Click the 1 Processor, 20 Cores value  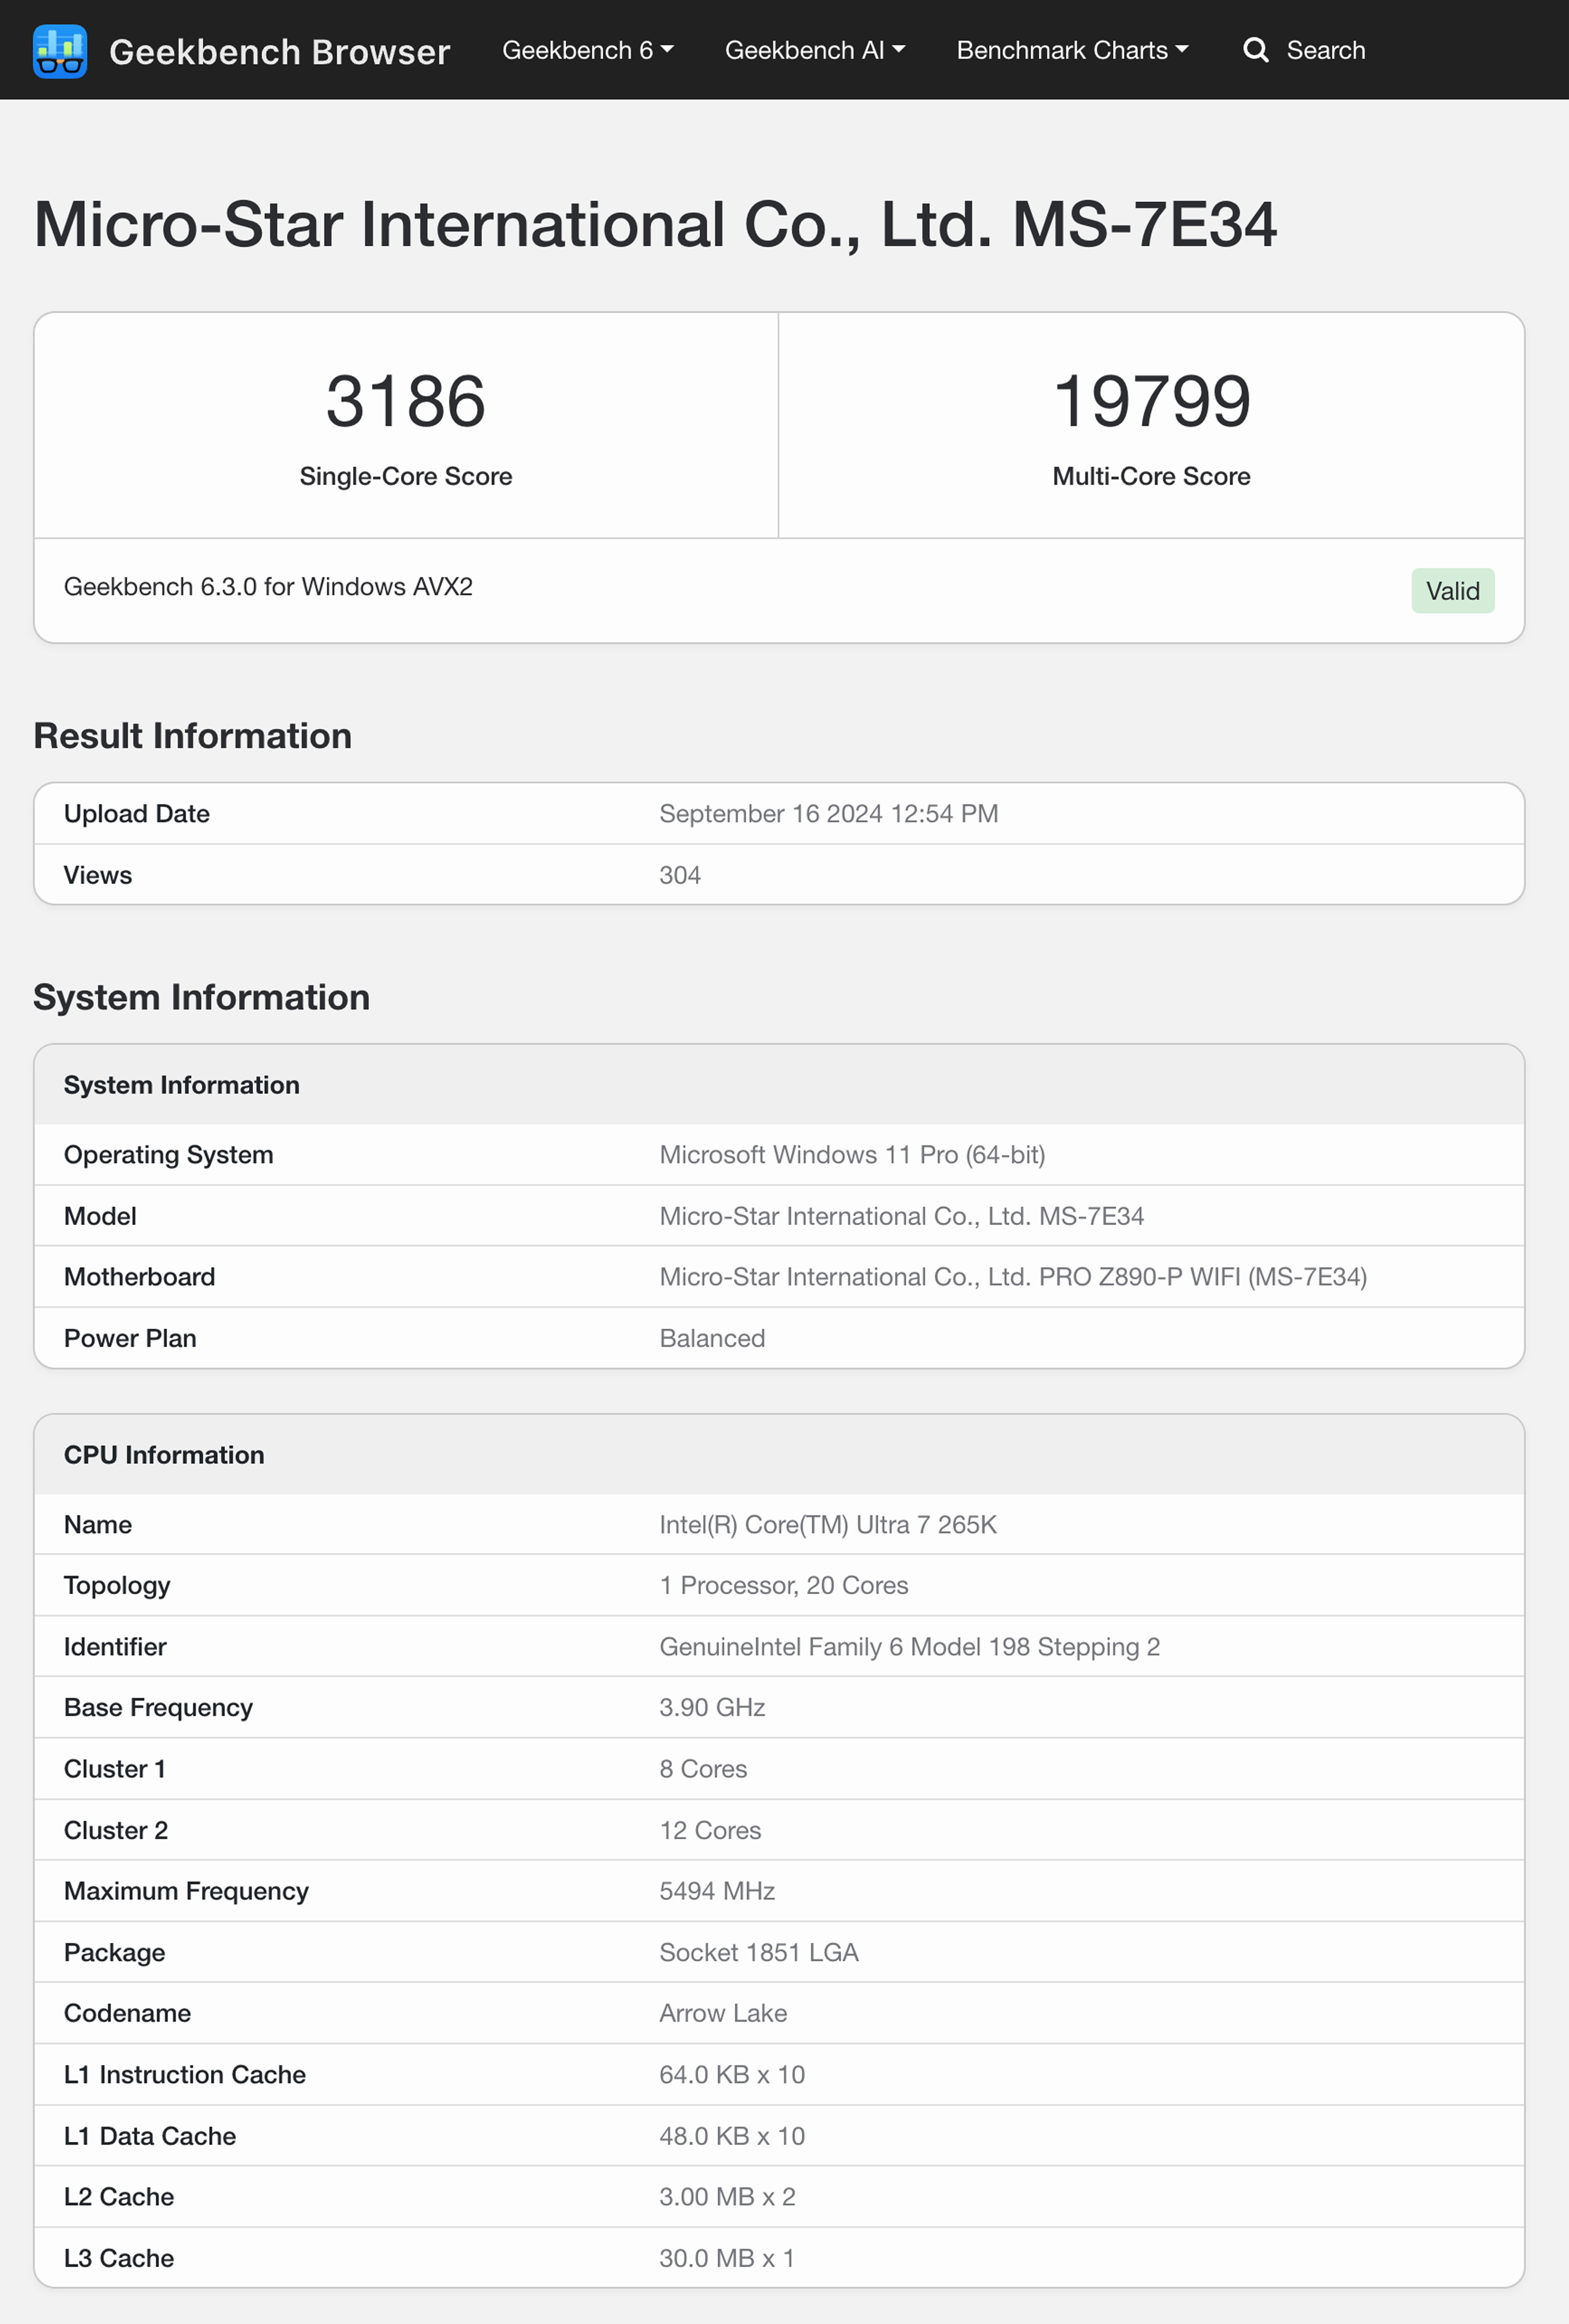tap(784, 1586)
